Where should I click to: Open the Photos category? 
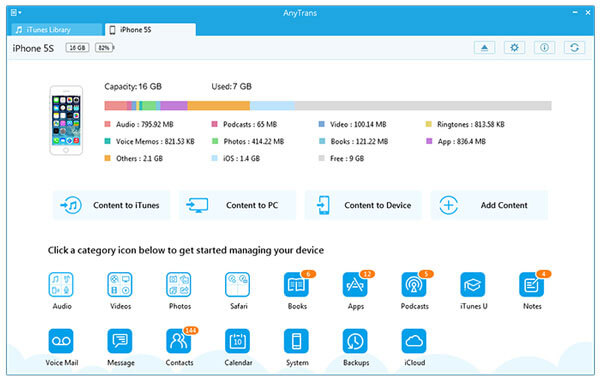pos(179,285)
